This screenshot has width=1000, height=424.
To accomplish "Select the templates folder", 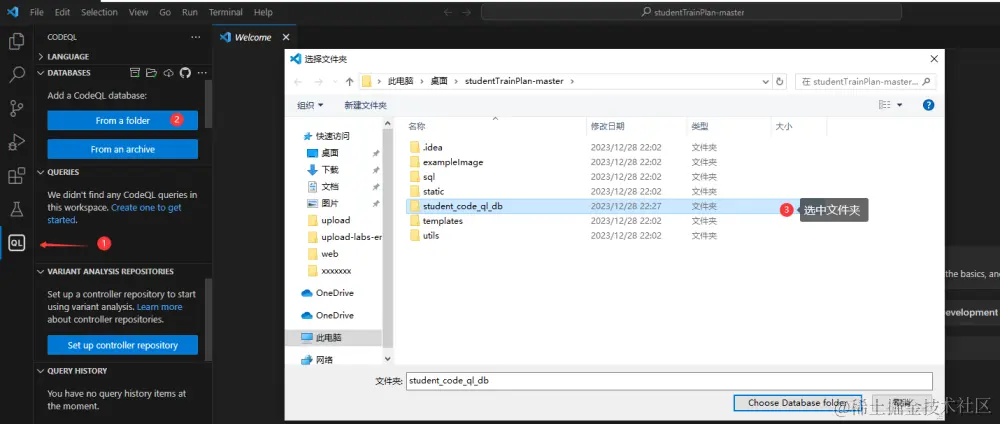I will 436,221.
